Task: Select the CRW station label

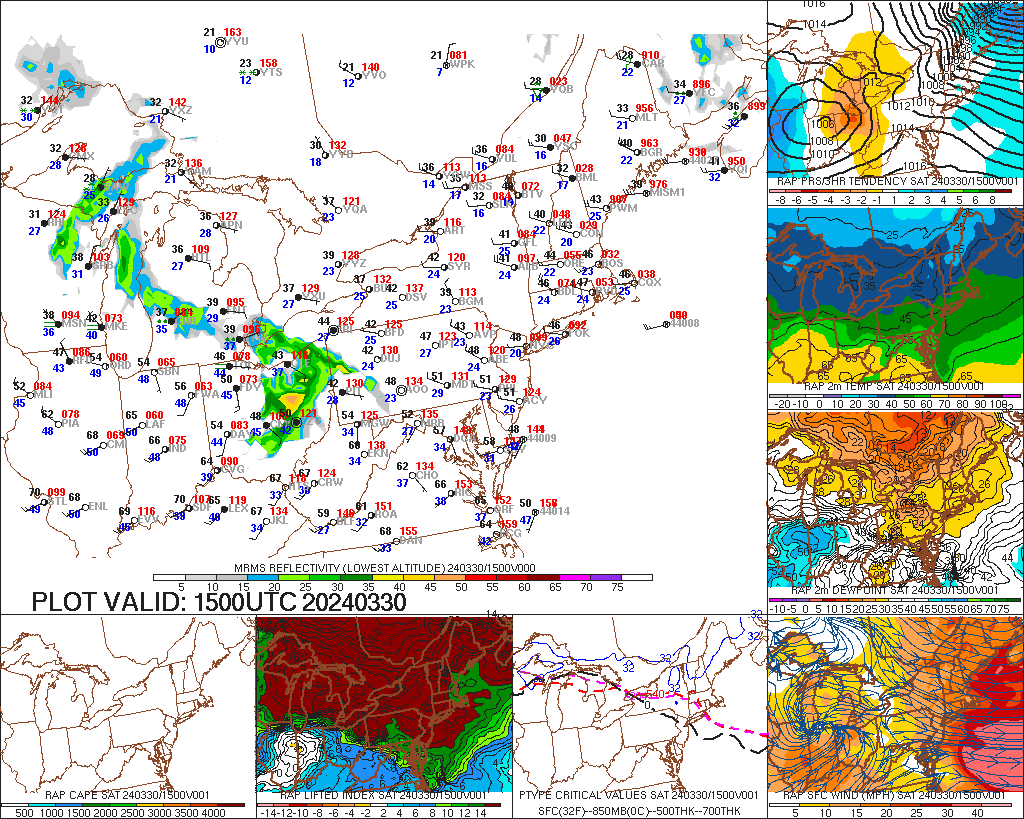Action: coord(330,483)
